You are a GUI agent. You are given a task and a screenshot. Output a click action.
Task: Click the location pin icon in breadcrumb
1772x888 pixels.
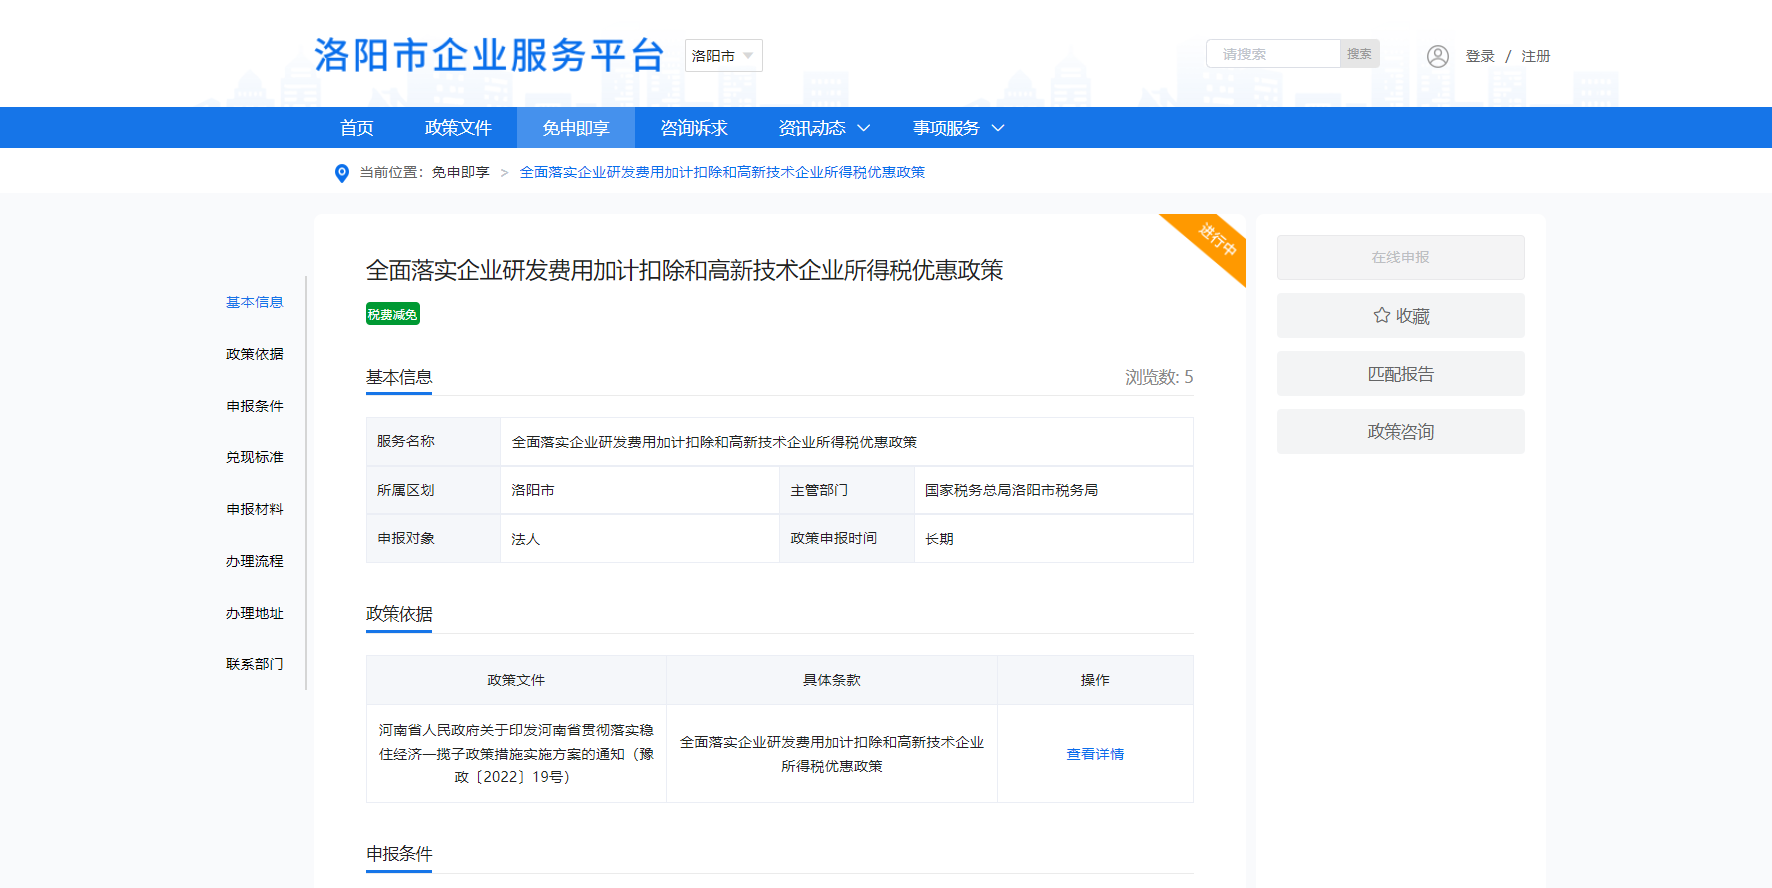[341, 173]
